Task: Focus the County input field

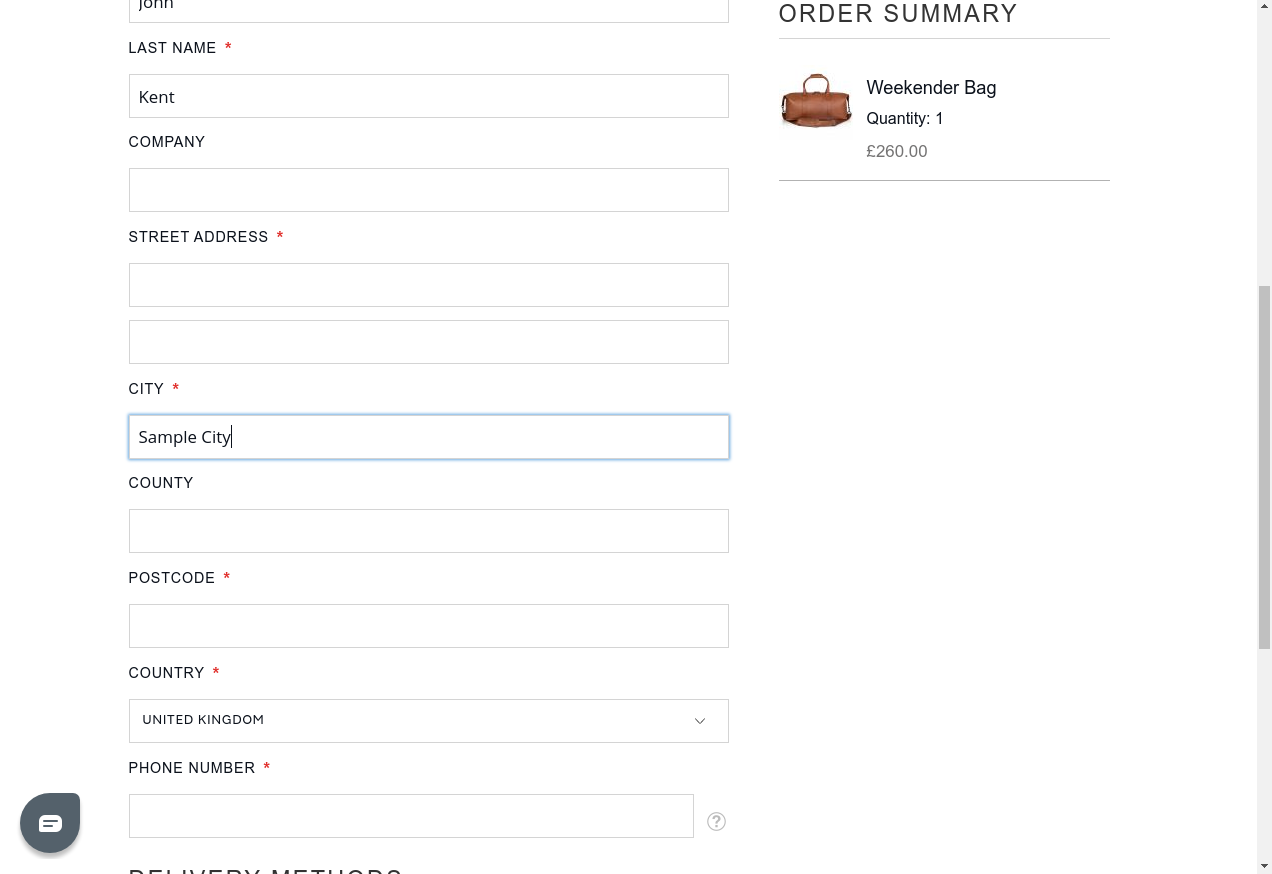Action: point(428,531)
